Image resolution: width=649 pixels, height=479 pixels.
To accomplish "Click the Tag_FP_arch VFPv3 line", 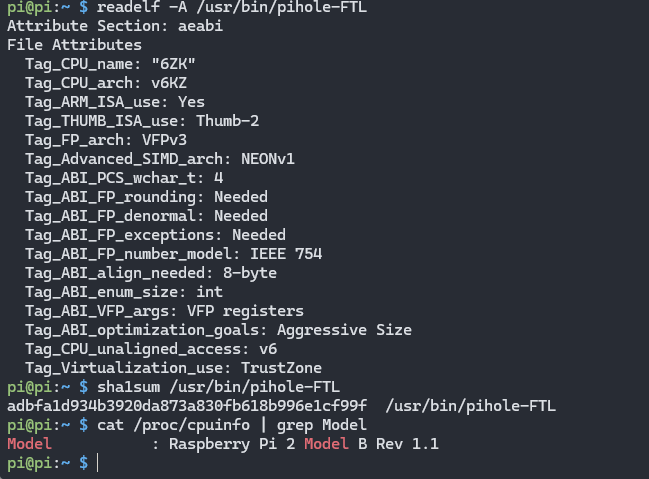I will point(106,140).
